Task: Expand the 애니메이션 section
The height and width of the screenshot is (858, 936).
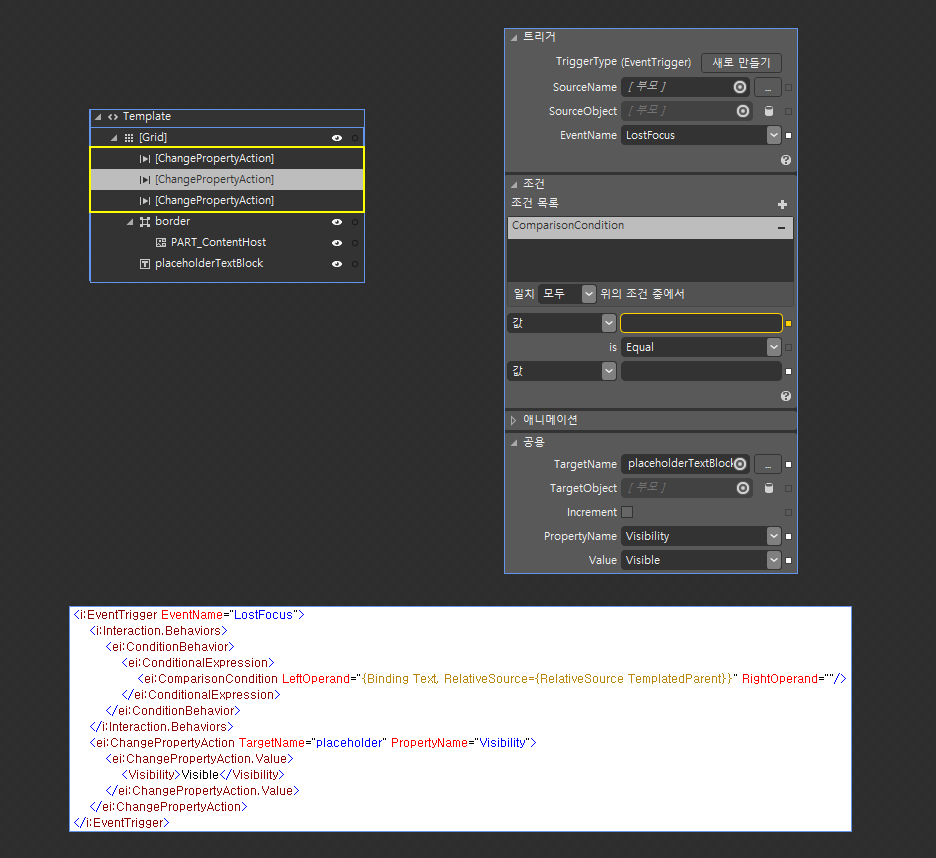Action: (513, 419)
